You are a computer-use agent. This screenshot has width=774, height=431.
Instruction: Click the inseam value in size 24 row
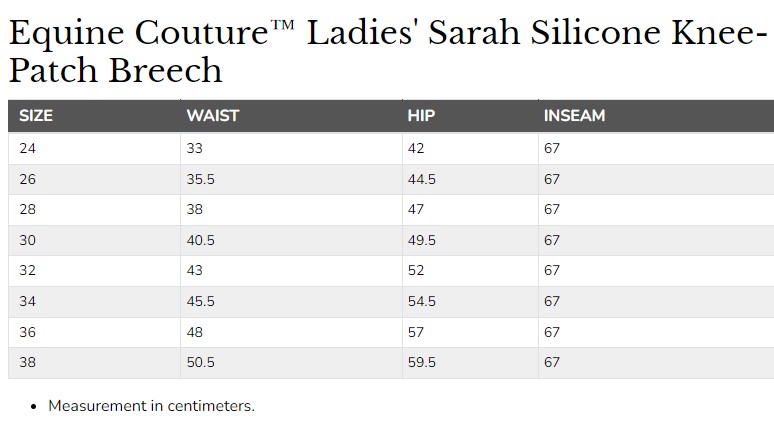[x=552, y=149]
